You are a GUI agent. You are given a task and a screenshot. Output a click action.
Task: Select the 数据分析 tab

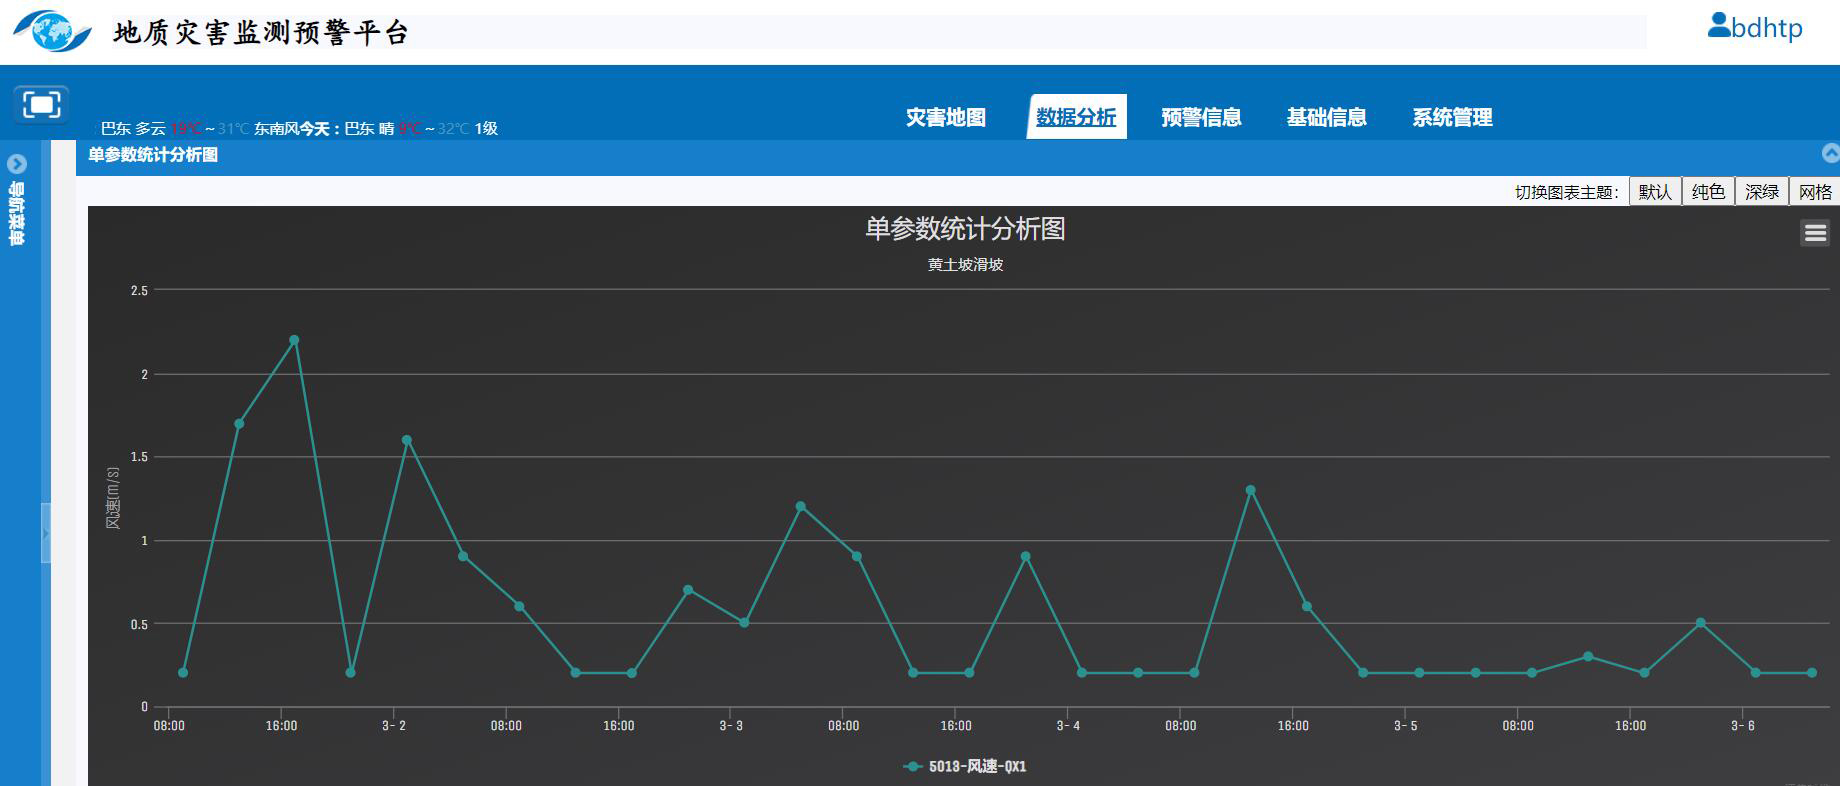pyautogui.click(x=1076, y=117)
